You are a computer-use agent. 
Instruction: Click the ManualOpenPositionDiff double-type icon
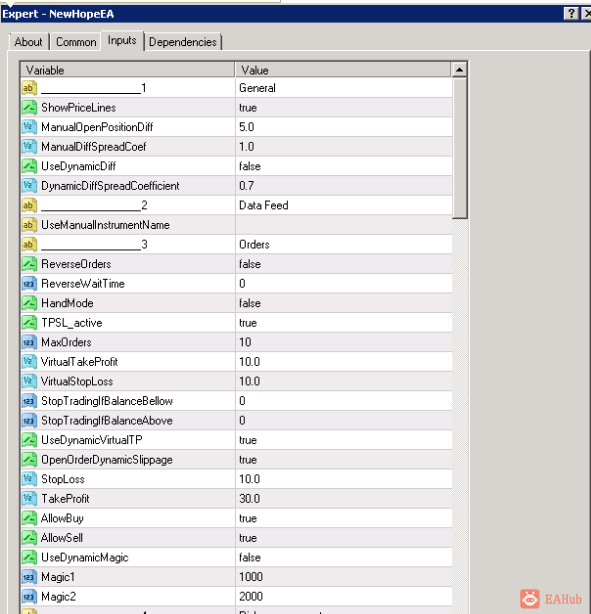[29, 127]
